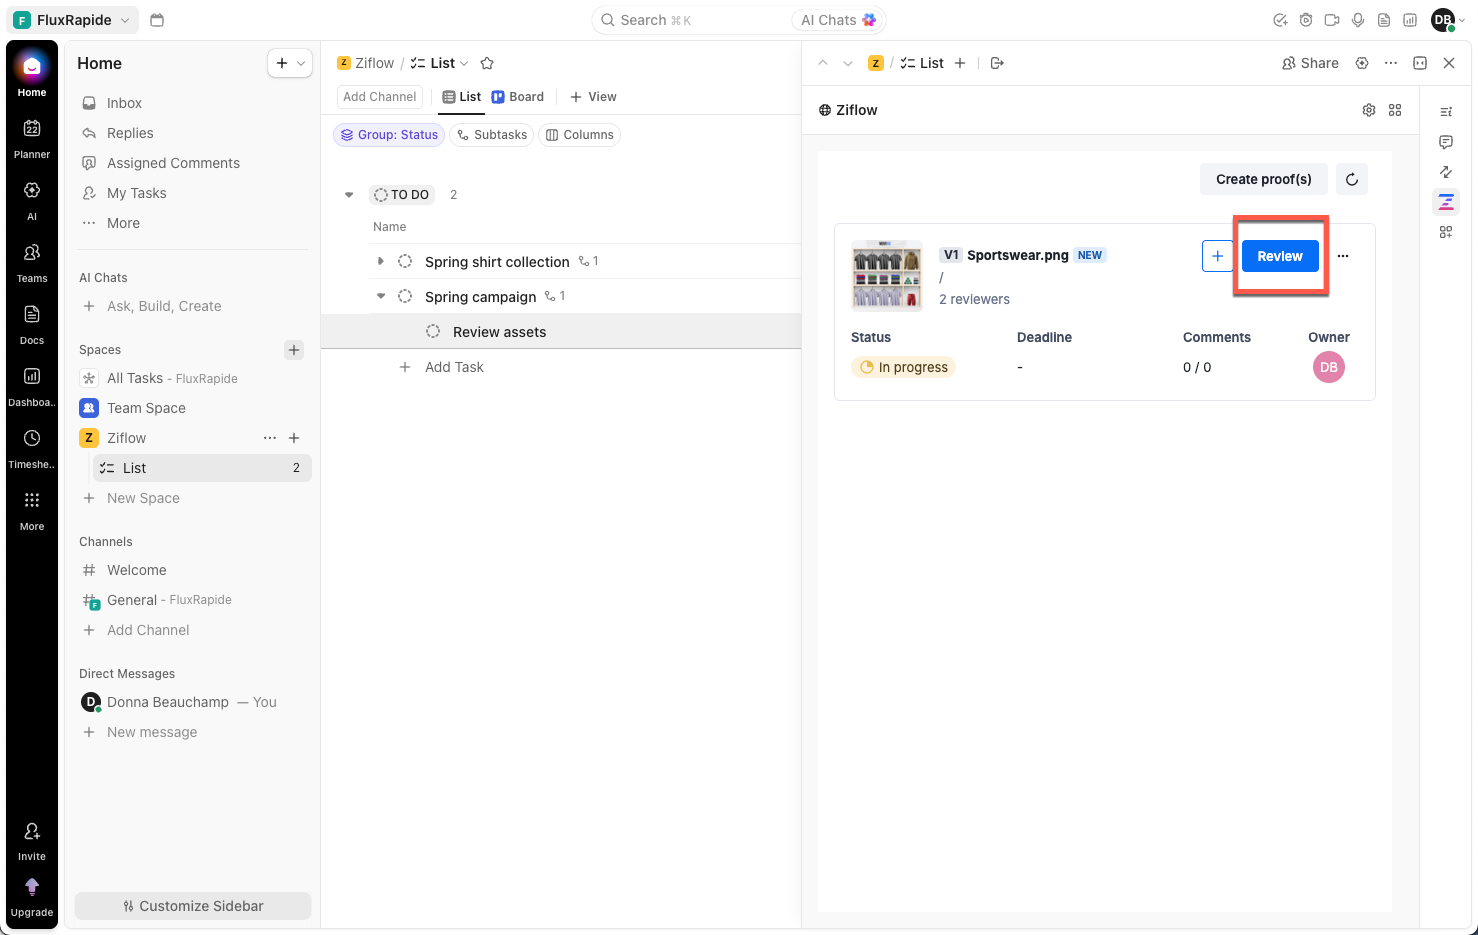This screenshot has height=935, width=1478.
Task: Open the task details icon in right rail
Action: pyautogui.click(x=1446, y=112)
